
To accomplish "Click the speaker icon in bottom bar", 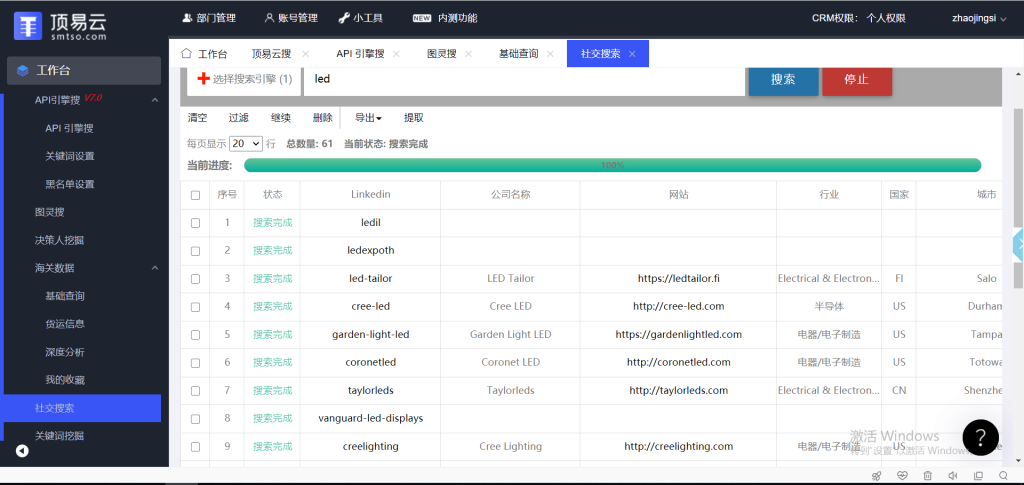I will point(952,475).
